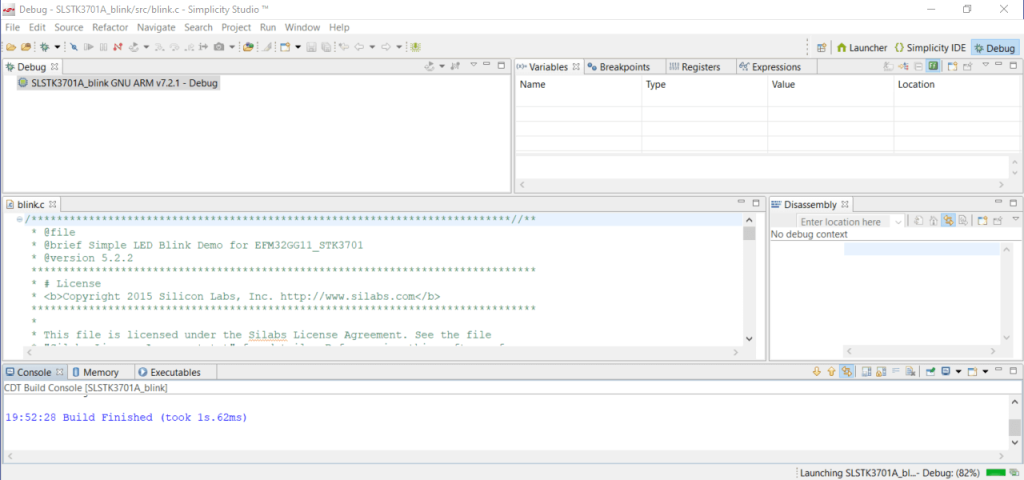
Task: Select the Console tab
Action: point(33,372)
